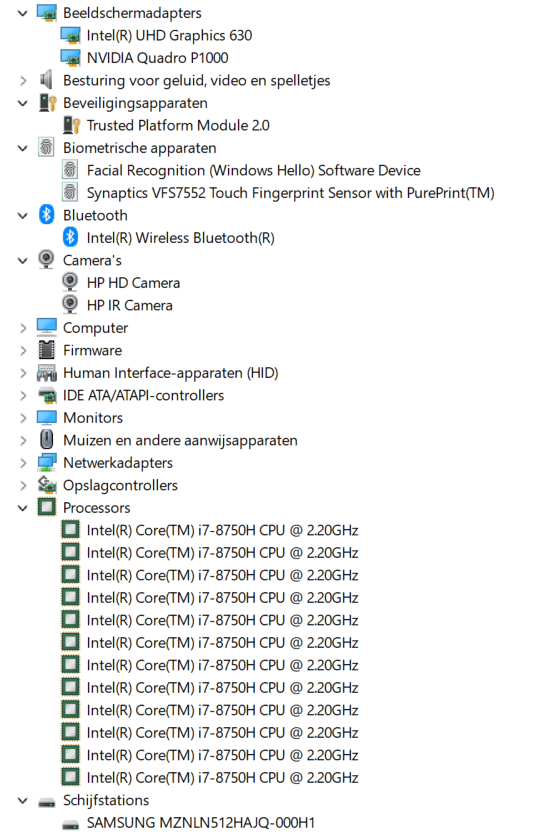
Task: Click the mouse icon for Muizen category
Action: pos(47,439)
